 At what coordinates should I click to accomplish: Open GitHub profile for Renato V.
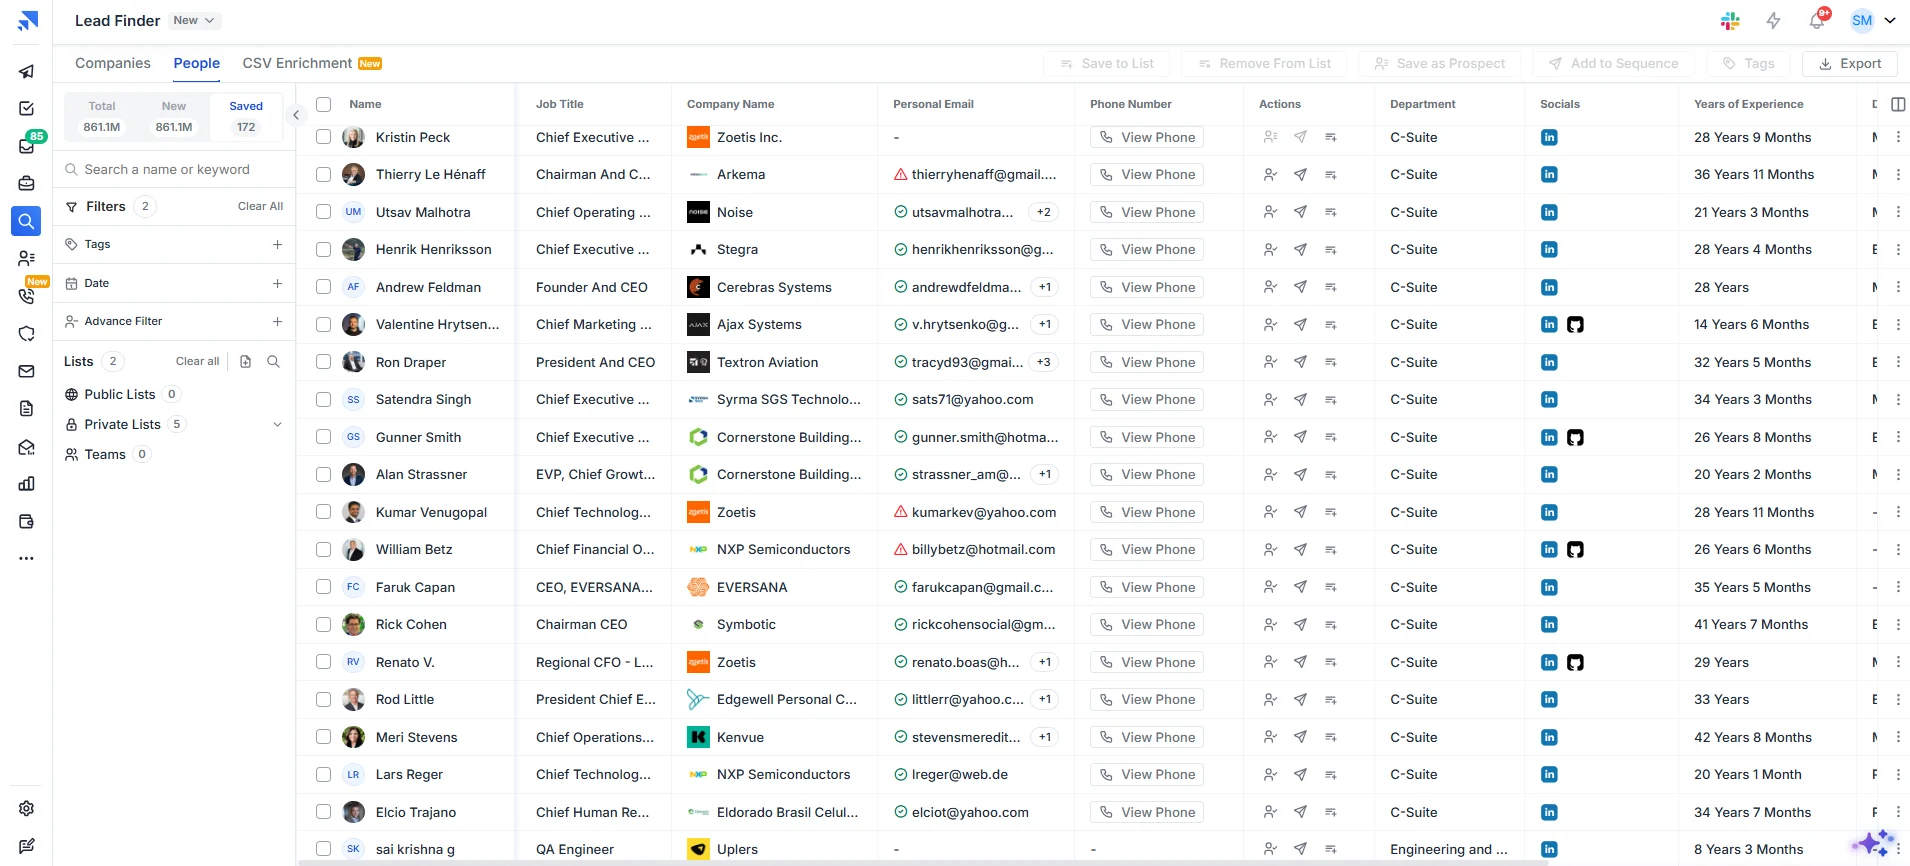[1575, 662]
